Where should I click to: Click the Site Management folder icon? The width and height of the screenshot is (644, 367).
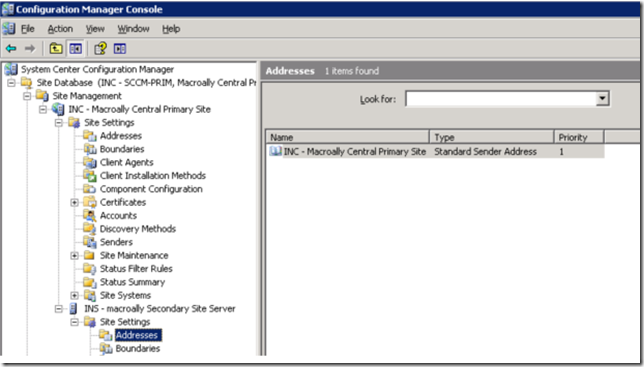point(42,96)
